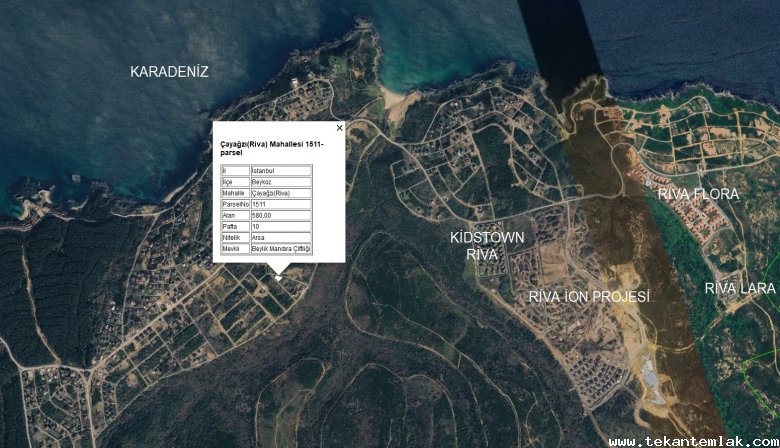This screenshot has width=780, height=448.
Task: Click the KİDSTOWN RİVA map label
Action: 487,246
